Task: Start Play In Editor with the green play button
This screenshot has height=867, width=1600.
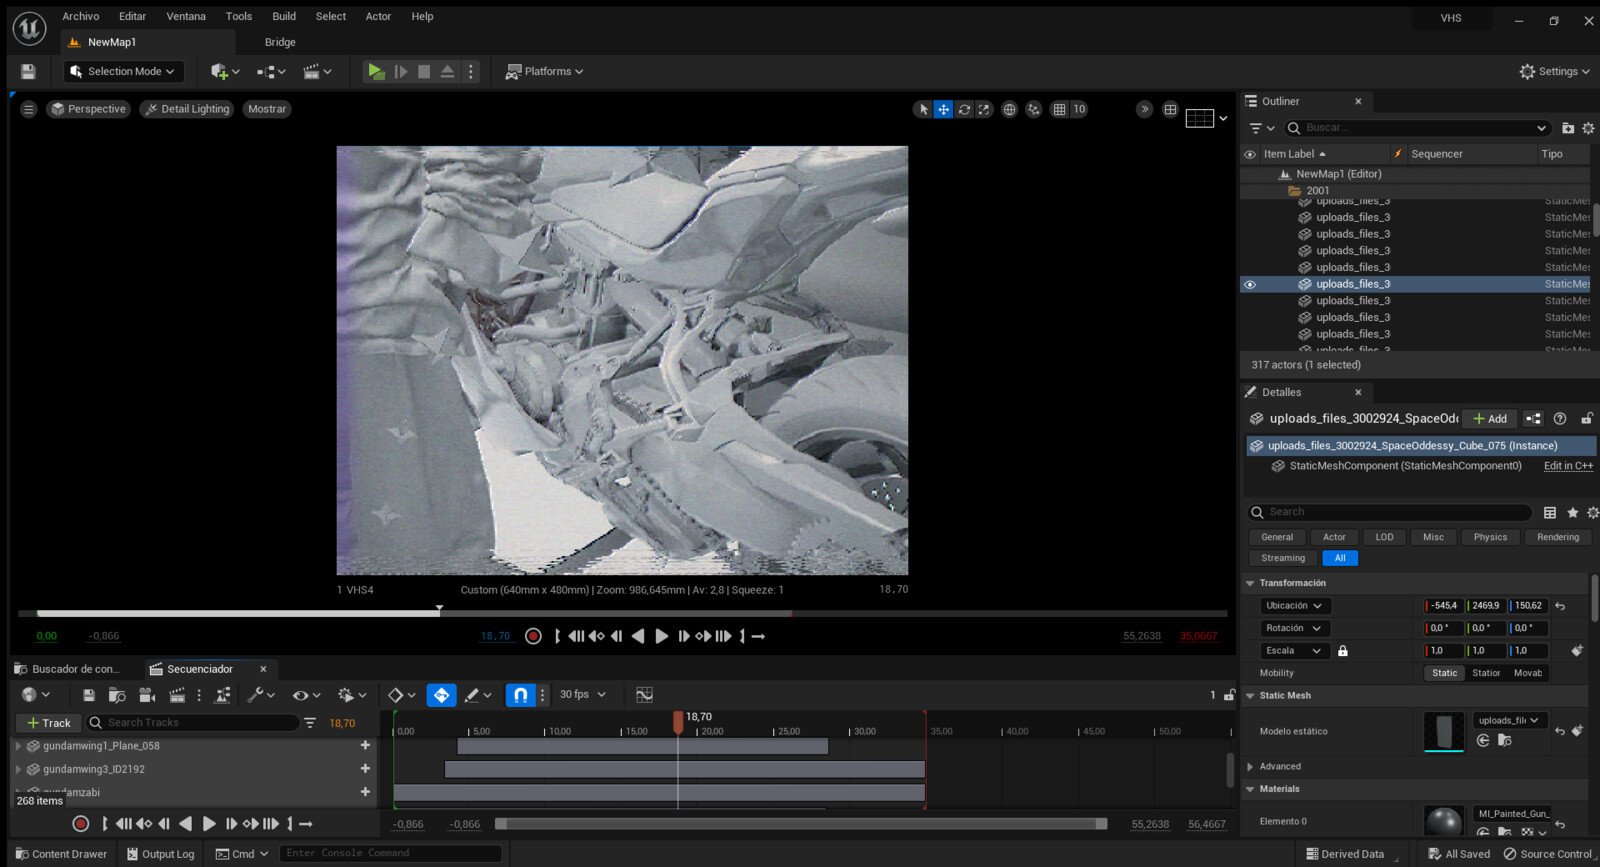Action: tap(376, 71)
